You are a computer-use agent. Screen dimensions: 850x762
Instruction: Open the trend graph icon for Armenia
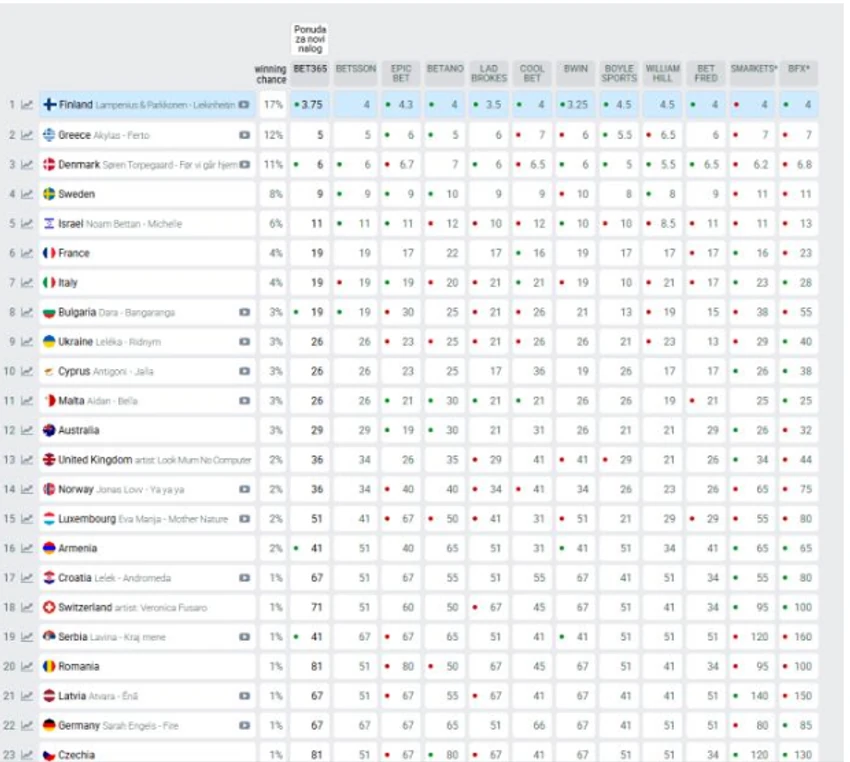point(27,548)
